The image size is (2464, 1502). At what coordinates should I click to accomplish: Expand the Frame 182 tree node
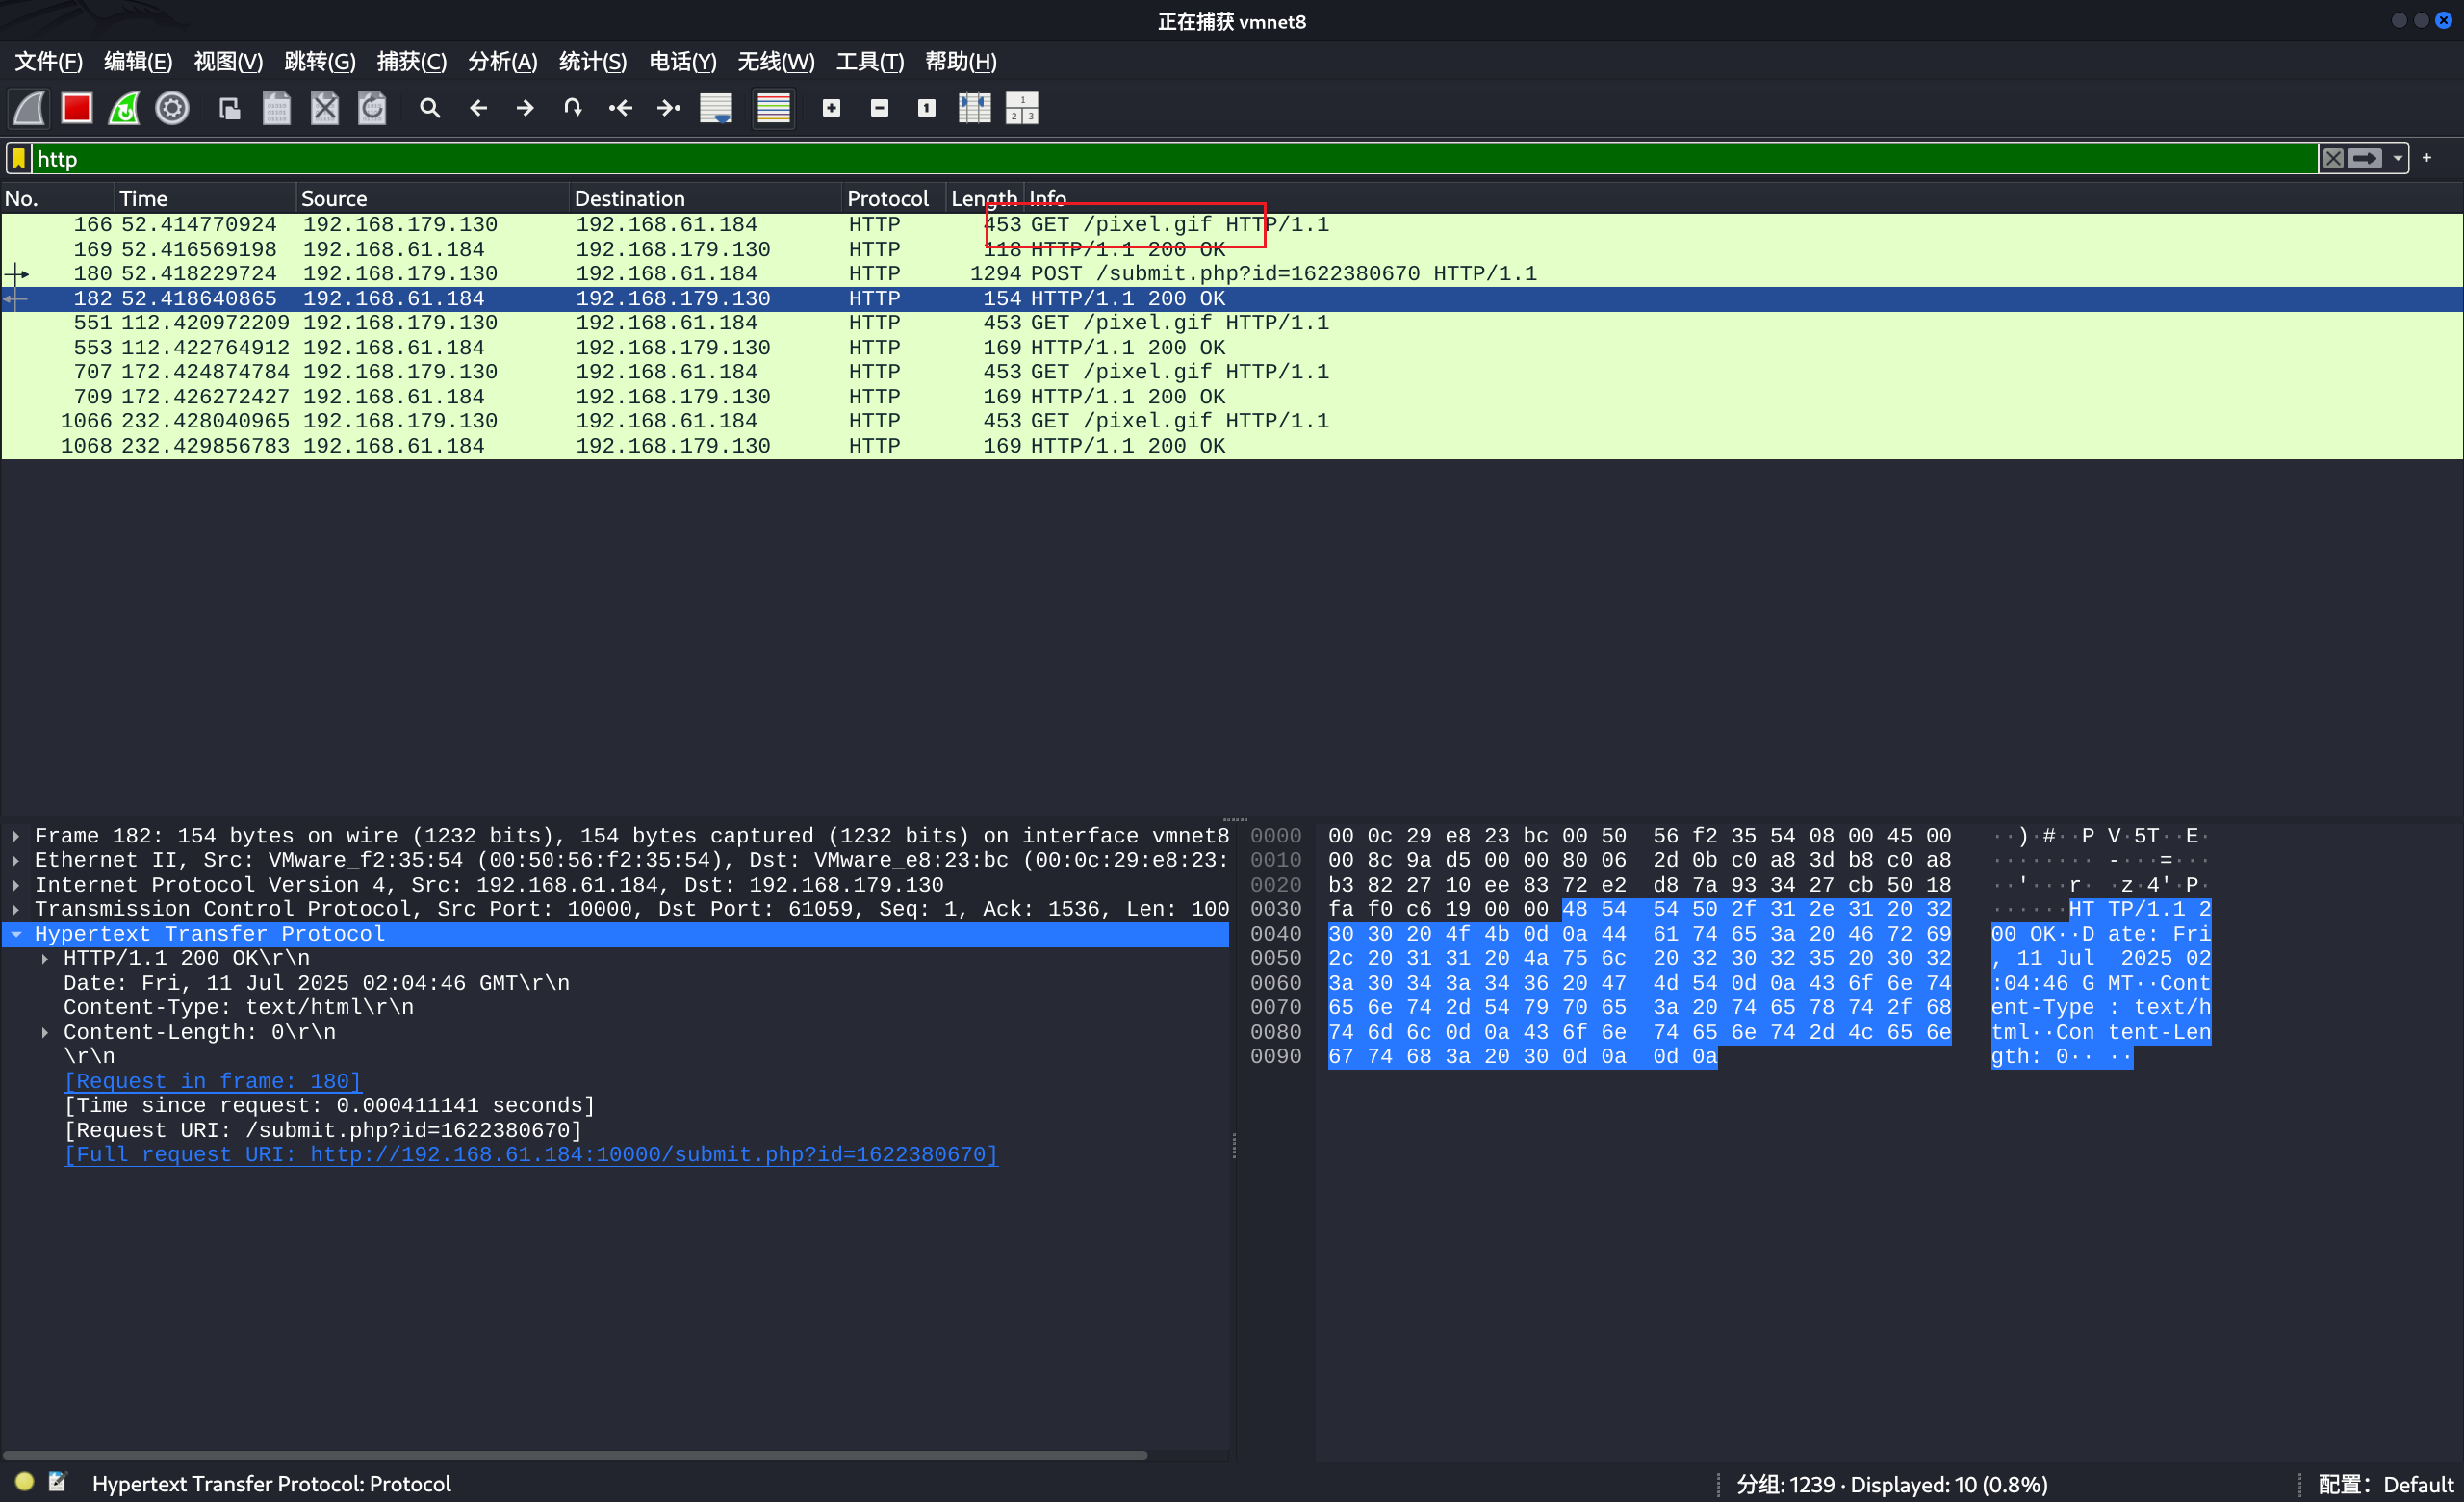[x=16, y=836]
